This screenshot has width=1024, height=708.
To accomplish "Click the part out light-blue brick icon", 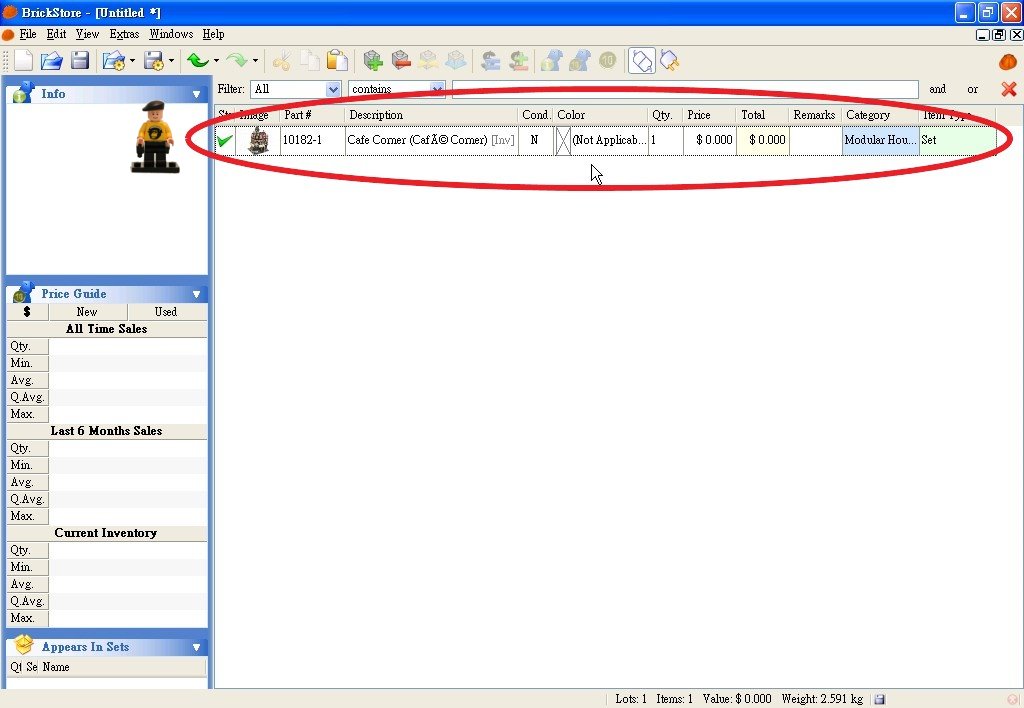I will pyautogui.click(x=456, y=61).
